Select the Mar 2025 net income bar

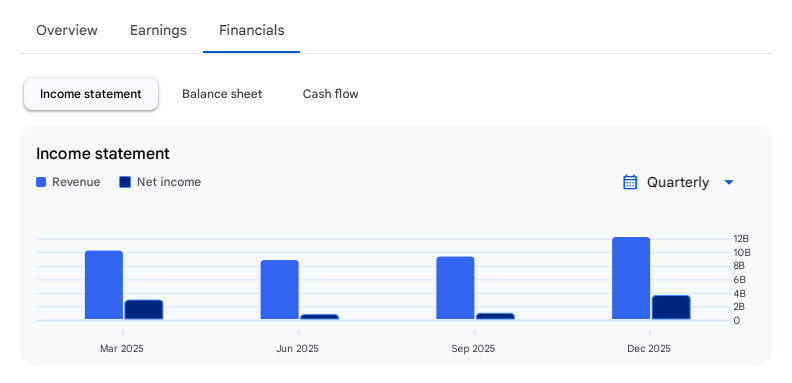coord(144,310)
